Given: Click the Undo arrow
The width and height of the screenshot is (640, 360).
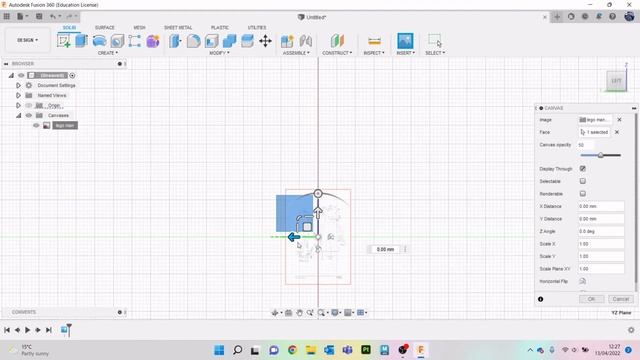Looking at the screenshot, I should click(x=52, y=16).
